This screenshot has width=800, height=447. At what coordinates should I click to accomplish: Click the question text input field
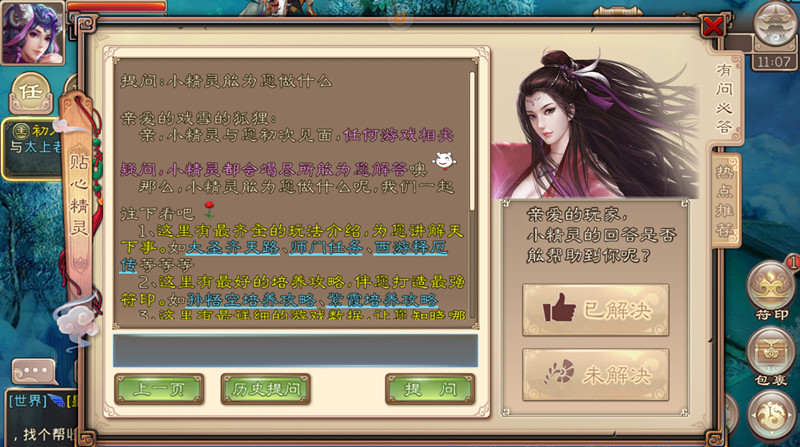[295, 351]
